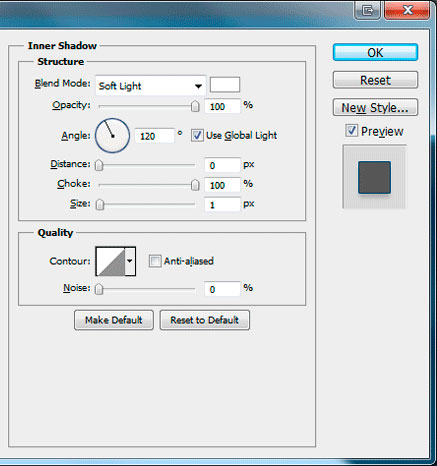Click the Distance slider handle

pyautogui.click(x=99, y=165)
